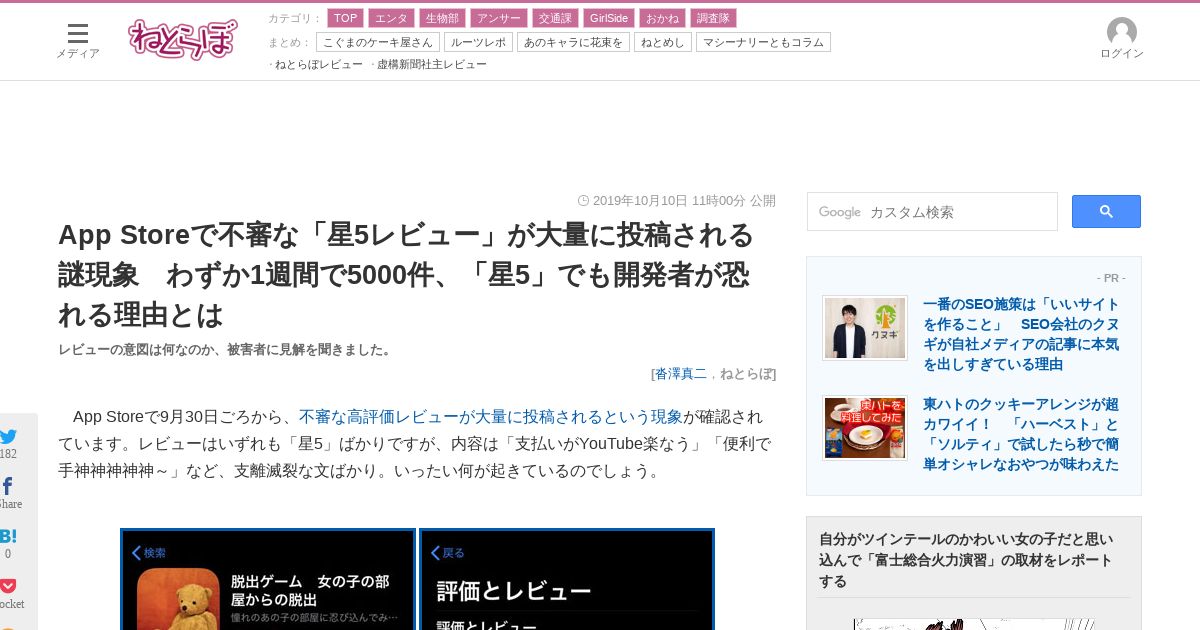Select the おかね category tab
The image size is (1200, 630).
(662, 18)
